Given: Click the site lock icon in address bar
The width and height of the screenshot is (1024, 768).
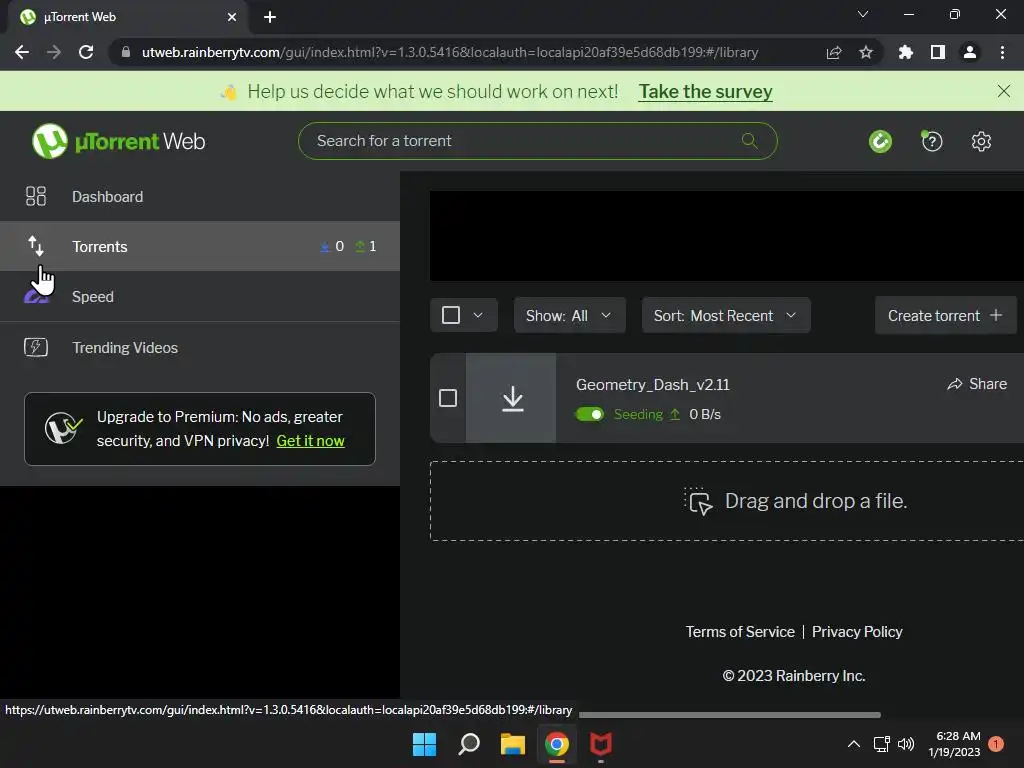Looking at the screenshot, I should 126,52.
